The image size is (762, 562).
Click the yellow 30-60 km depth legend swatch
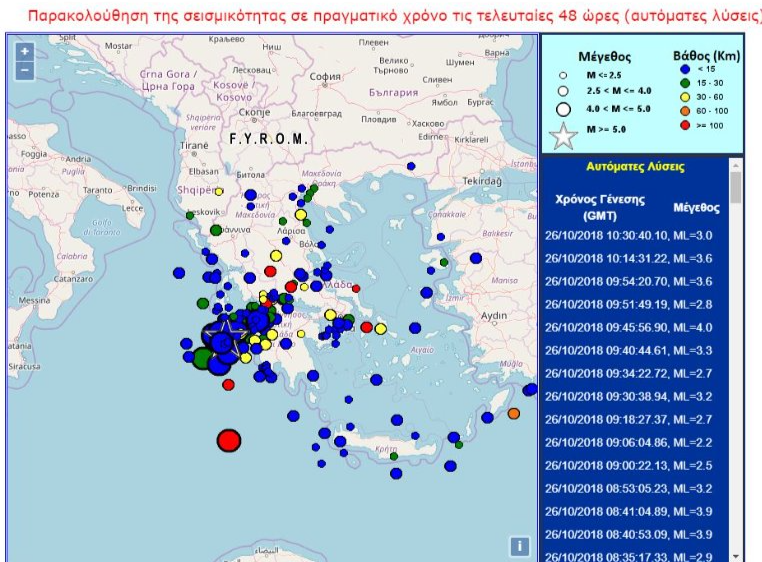point(685,97)
